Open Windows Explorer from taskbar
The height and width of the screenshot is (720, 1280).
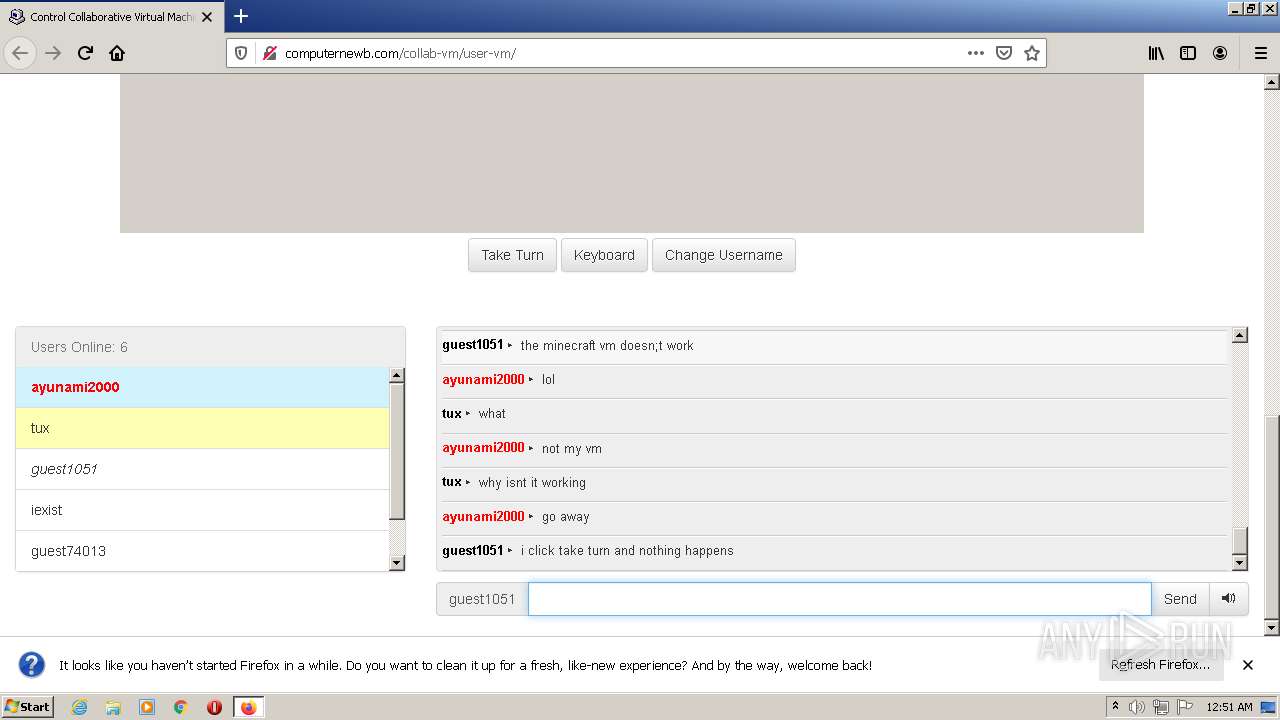tap(113, 707)
